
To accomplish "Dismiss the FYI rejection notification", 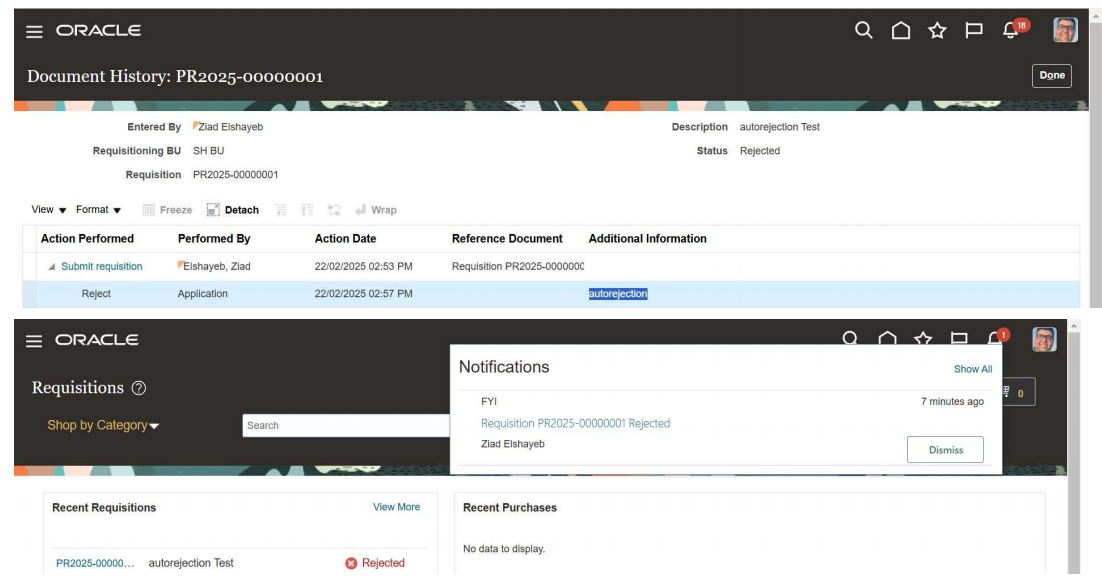I will tap(946, 449).
